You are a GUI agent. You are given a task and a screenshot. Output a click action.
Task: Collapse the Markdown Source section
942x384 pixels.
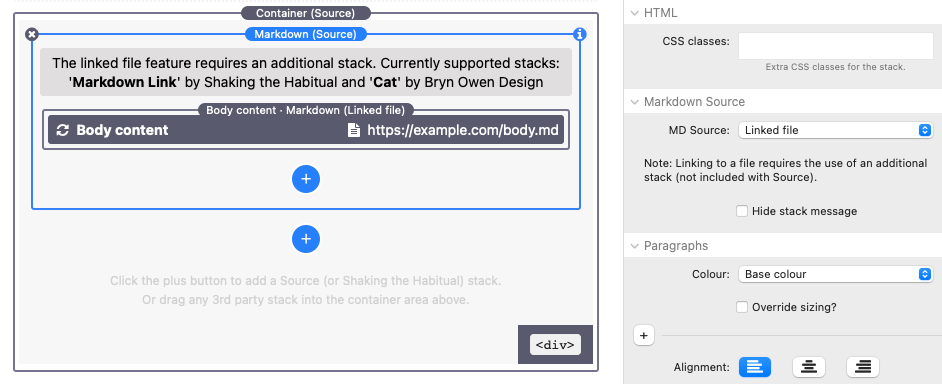click(634, 102)
